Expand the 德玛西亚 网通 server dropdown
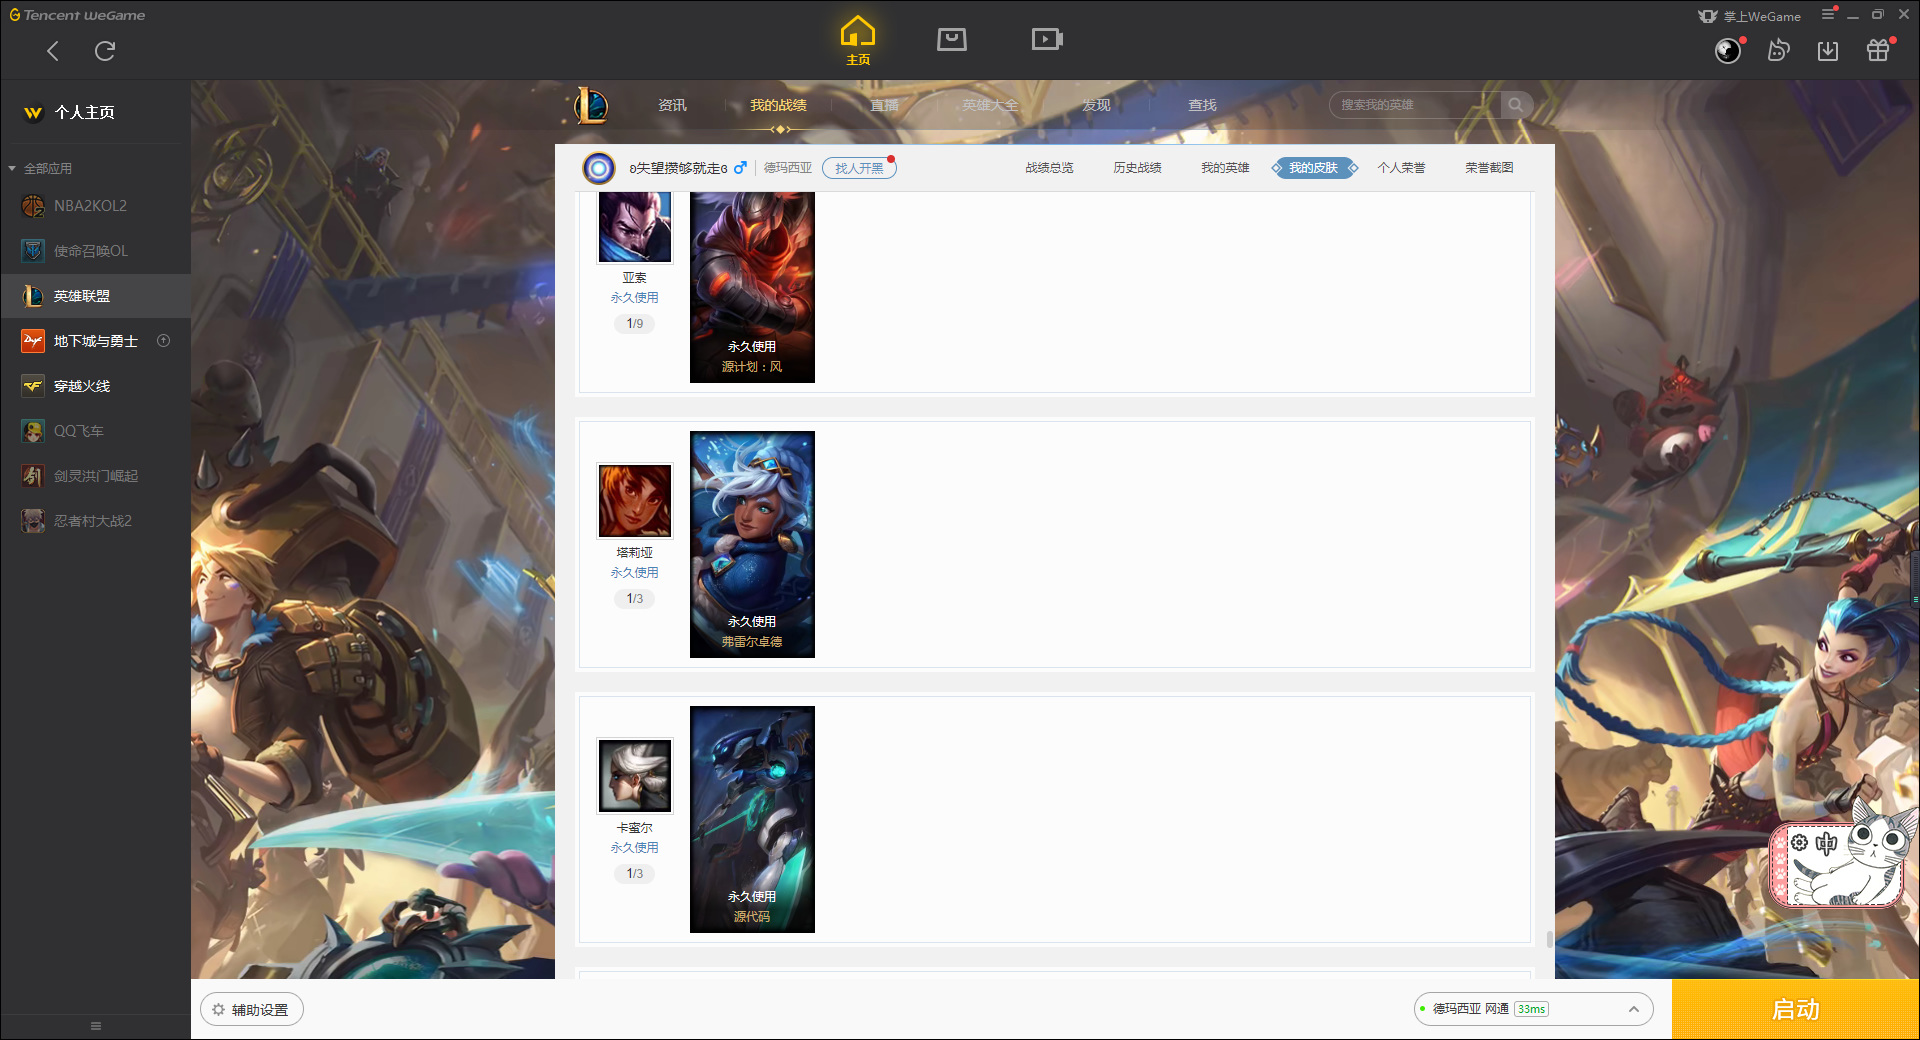Screen dimensions: 1920x1040 tap(1533, 1009)
